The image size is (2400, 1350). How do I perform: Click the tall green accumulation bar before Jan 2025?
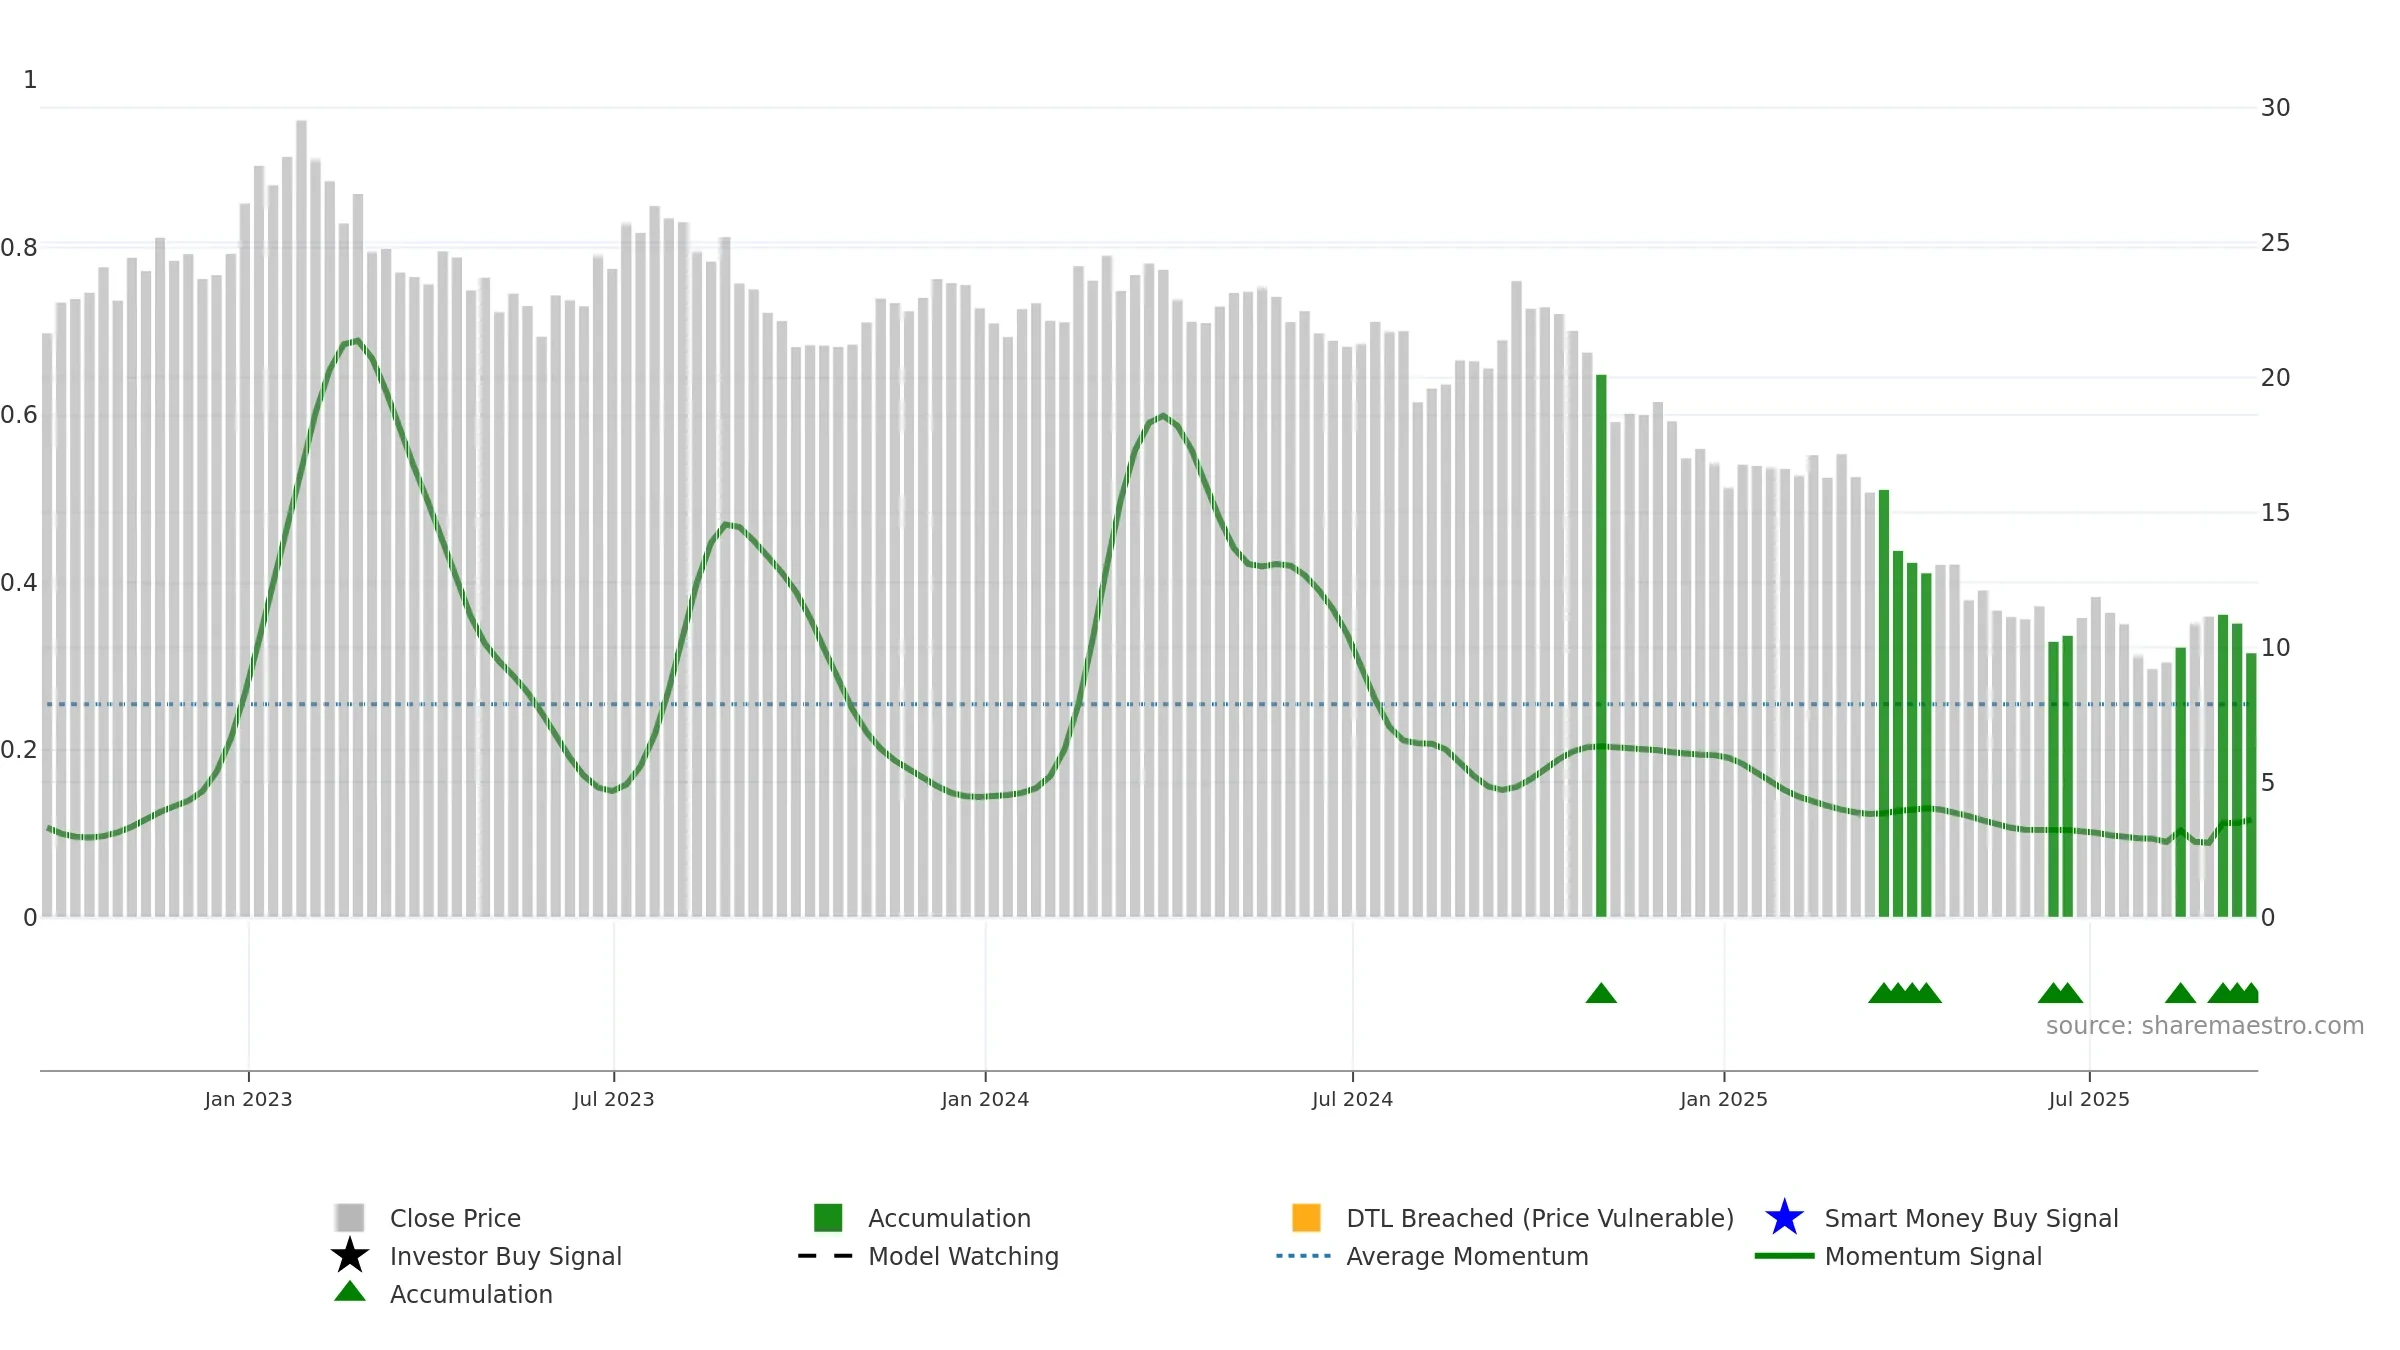pyautogui.click(x=1601, y=646)
